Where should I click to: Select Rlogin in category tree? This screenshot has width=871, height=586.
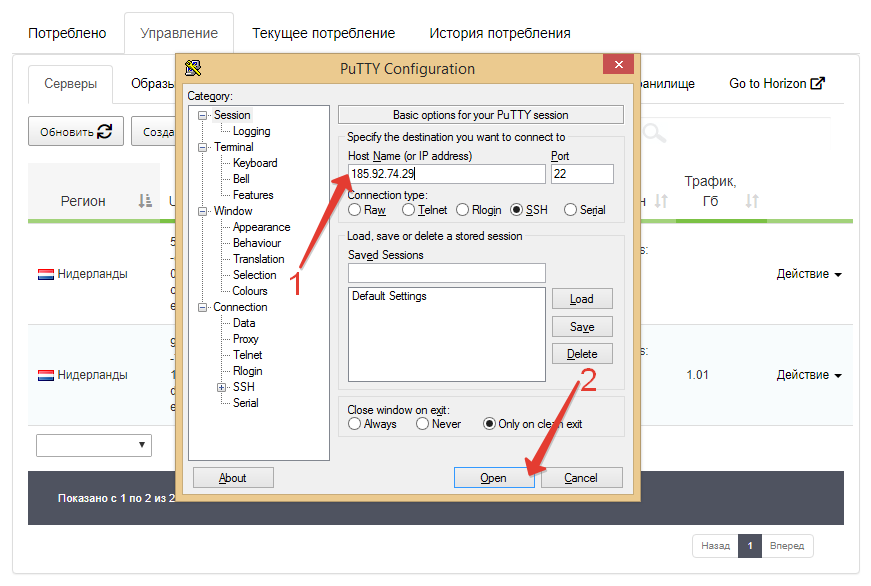click(x=247, y=371)
